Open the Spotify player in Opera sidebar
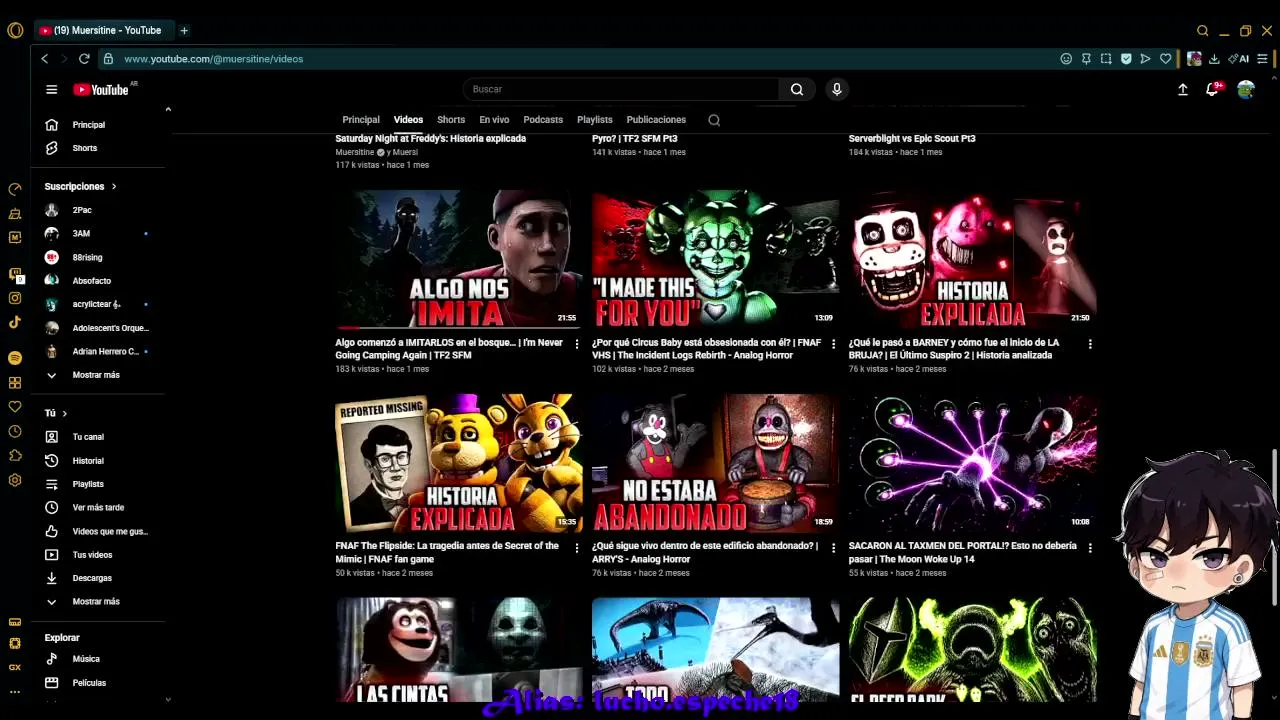 pos(15,358)
